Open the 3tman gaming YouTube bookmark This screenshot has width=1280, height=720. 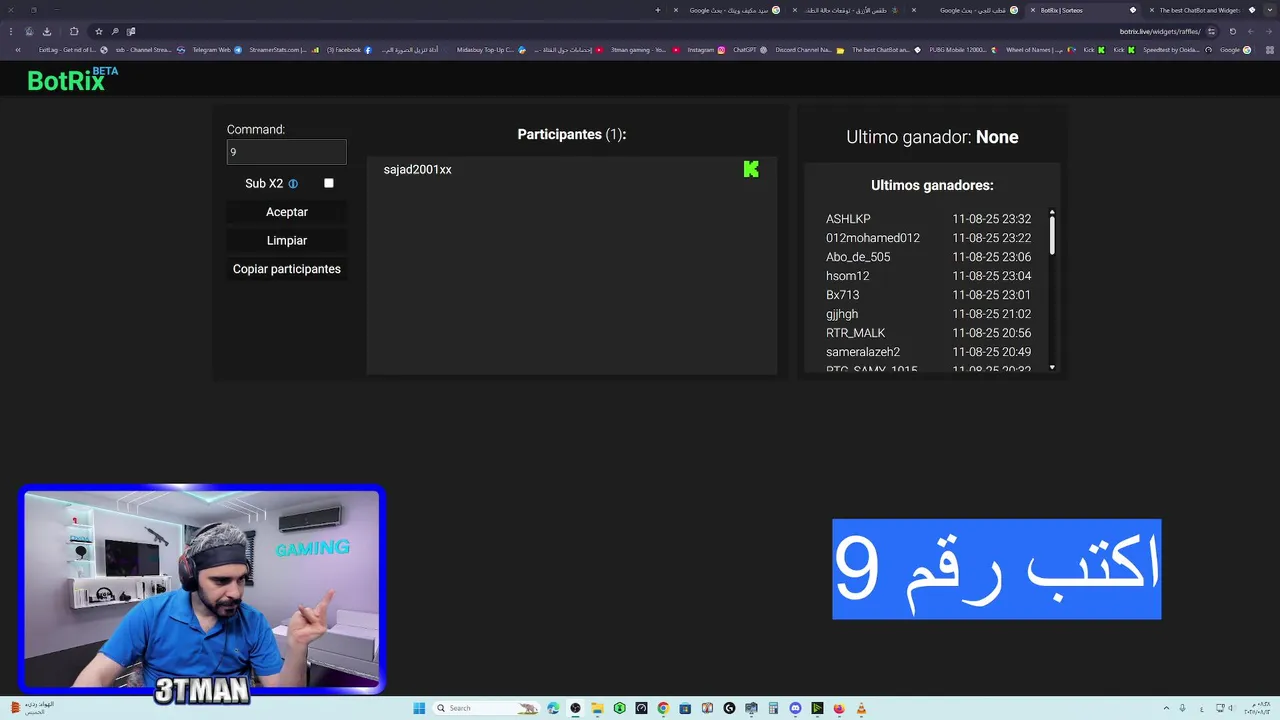point(645,50)
